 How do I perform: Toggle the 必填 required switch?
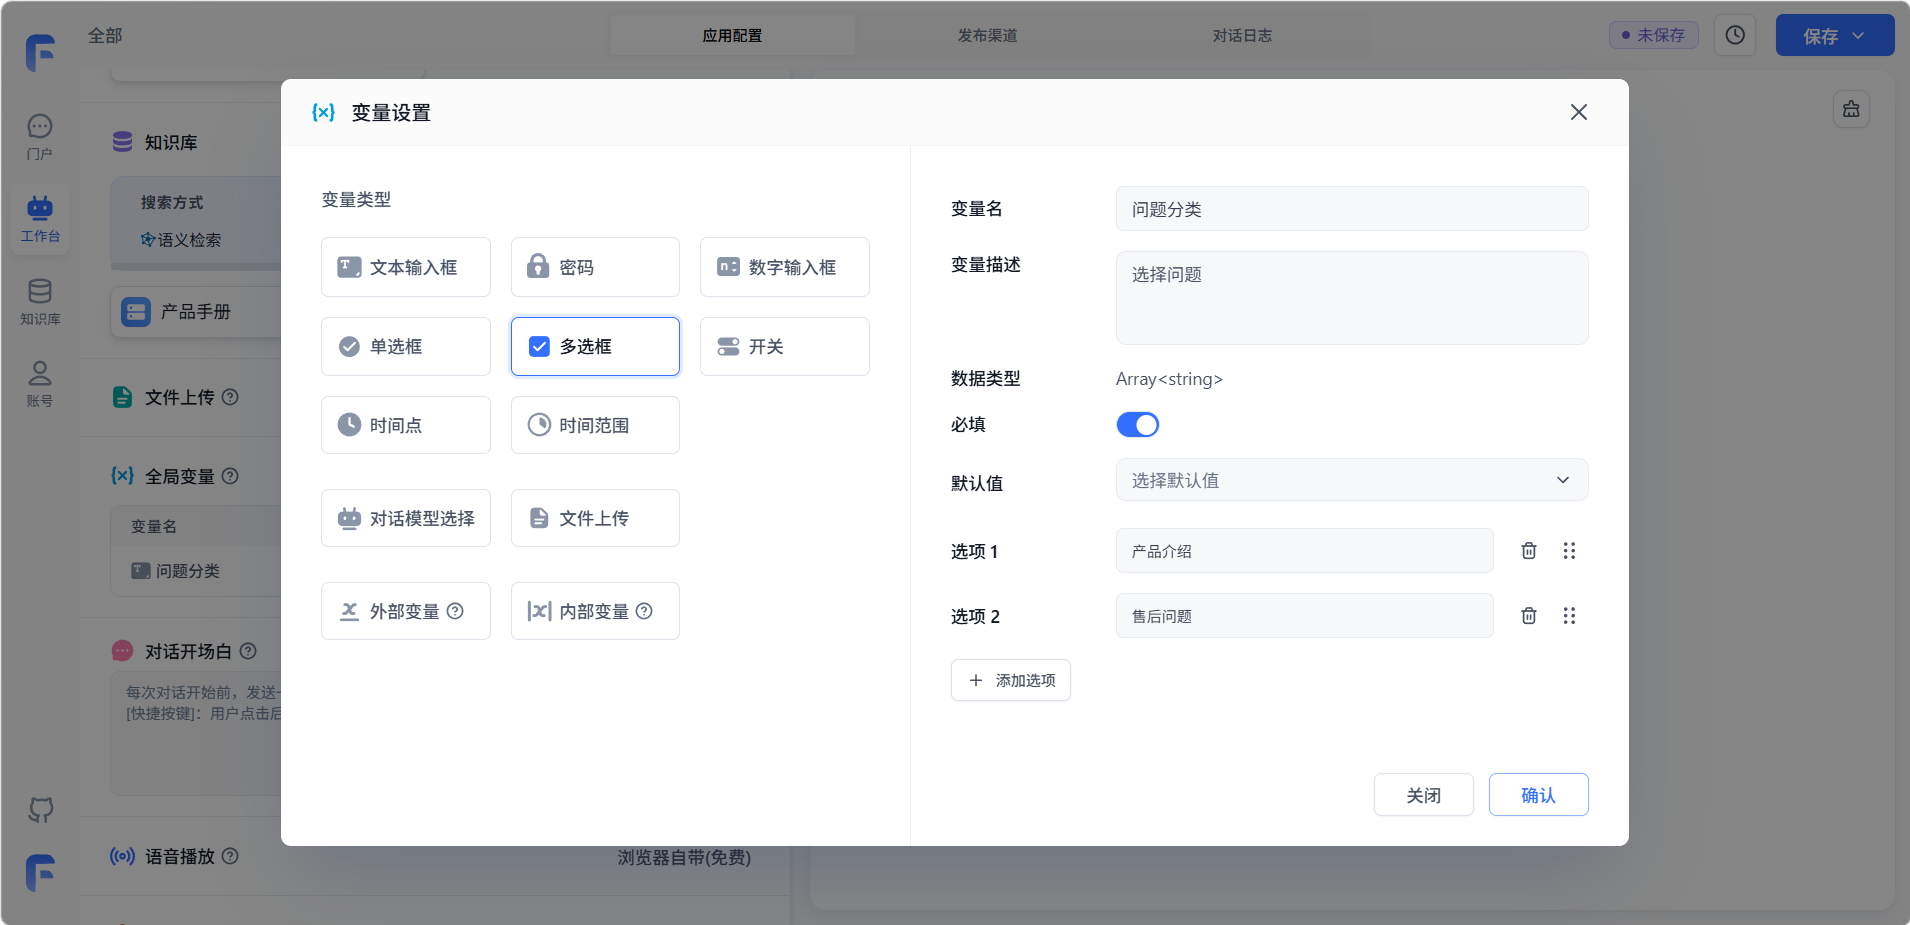1137,425
